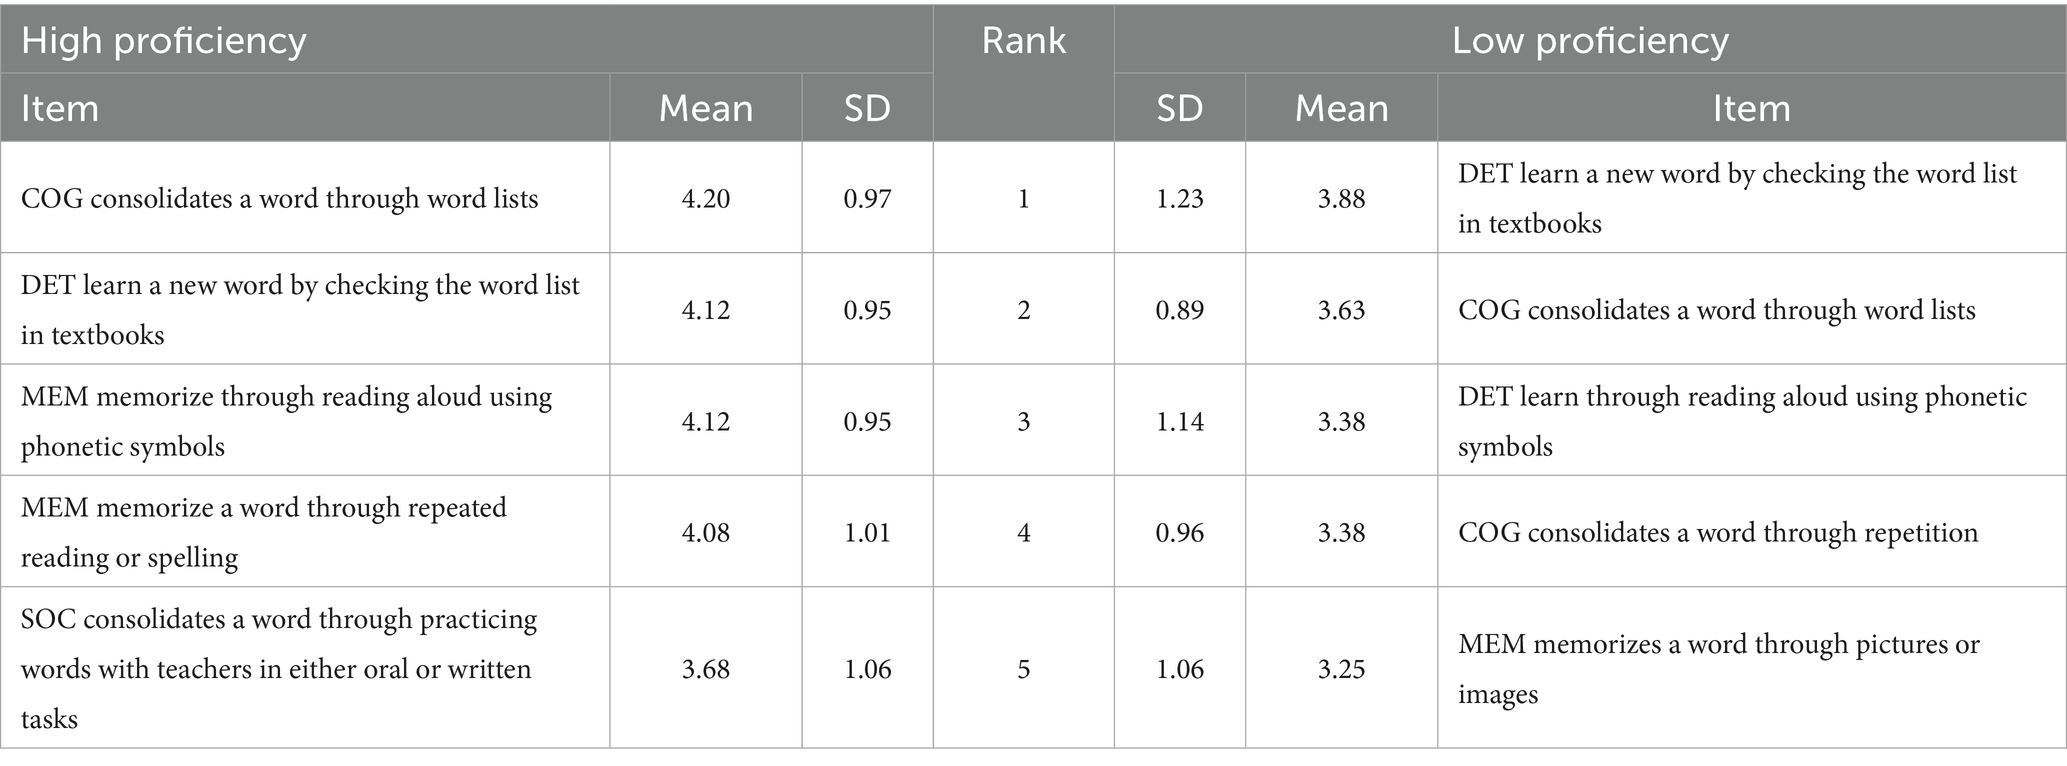Select the Mean header under High proficiency
Screen dimensions: 2067x766
click(x=705, y=108)
